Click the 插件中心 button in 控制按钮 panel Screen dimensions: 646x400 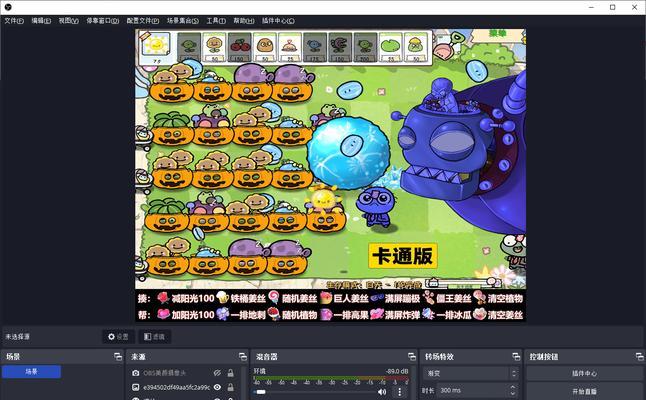click(x=584, y=373)
